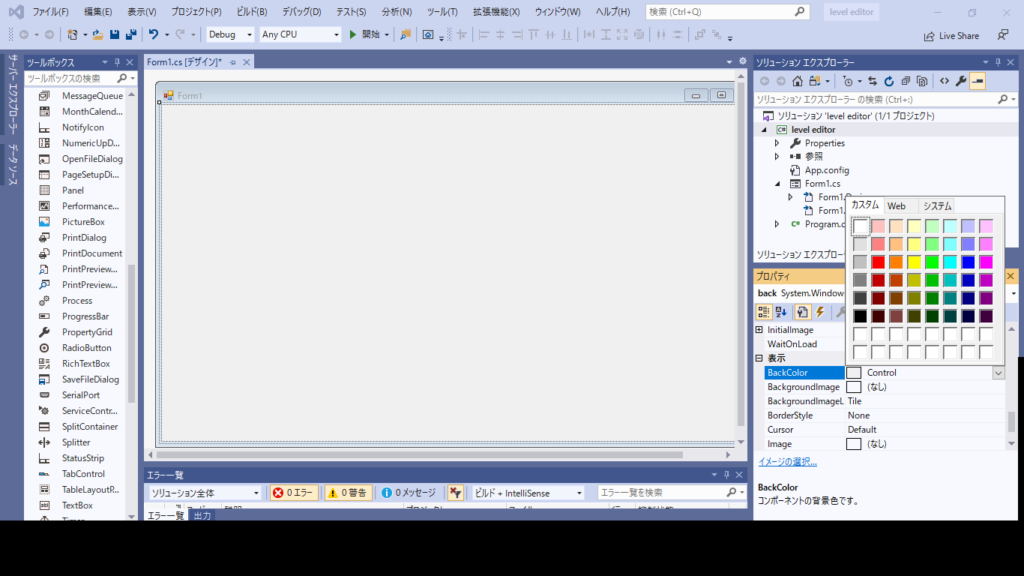Click the イメージの選択 link

(787, 462)
